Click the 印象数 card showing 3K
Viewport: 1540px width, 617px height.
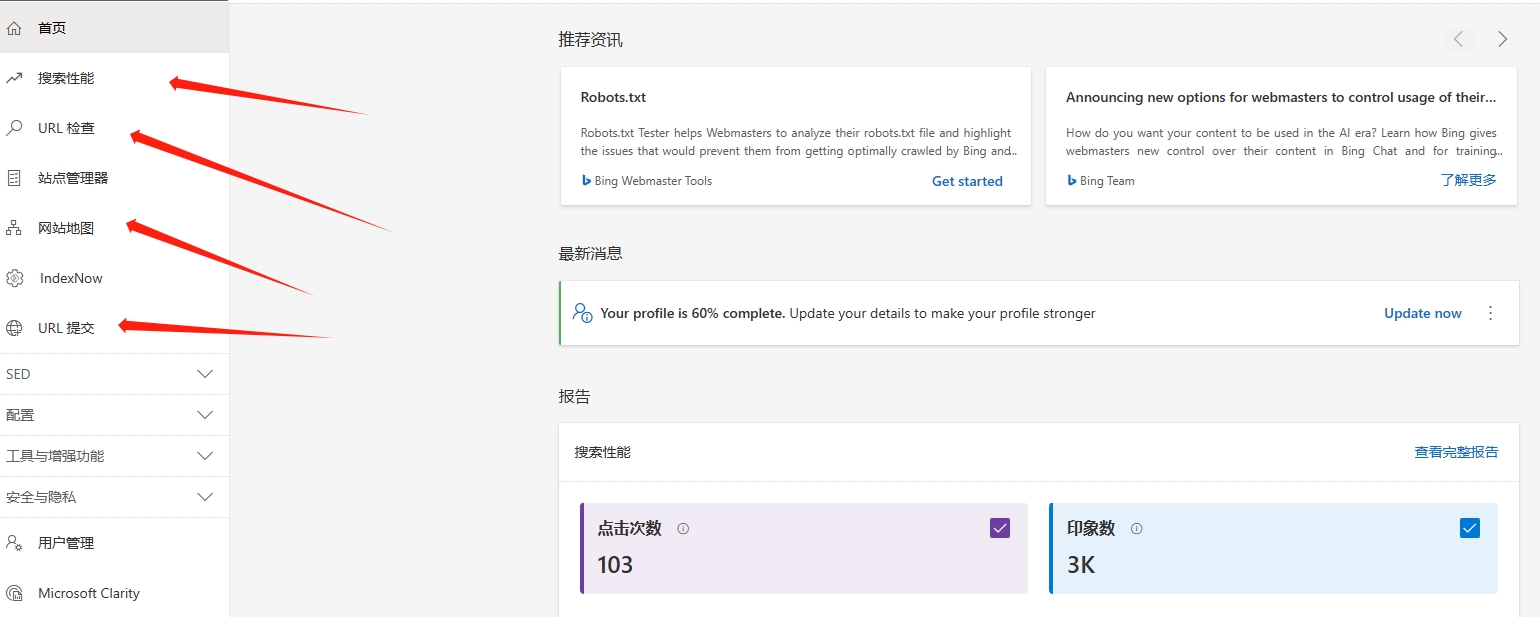(1273, 548)
